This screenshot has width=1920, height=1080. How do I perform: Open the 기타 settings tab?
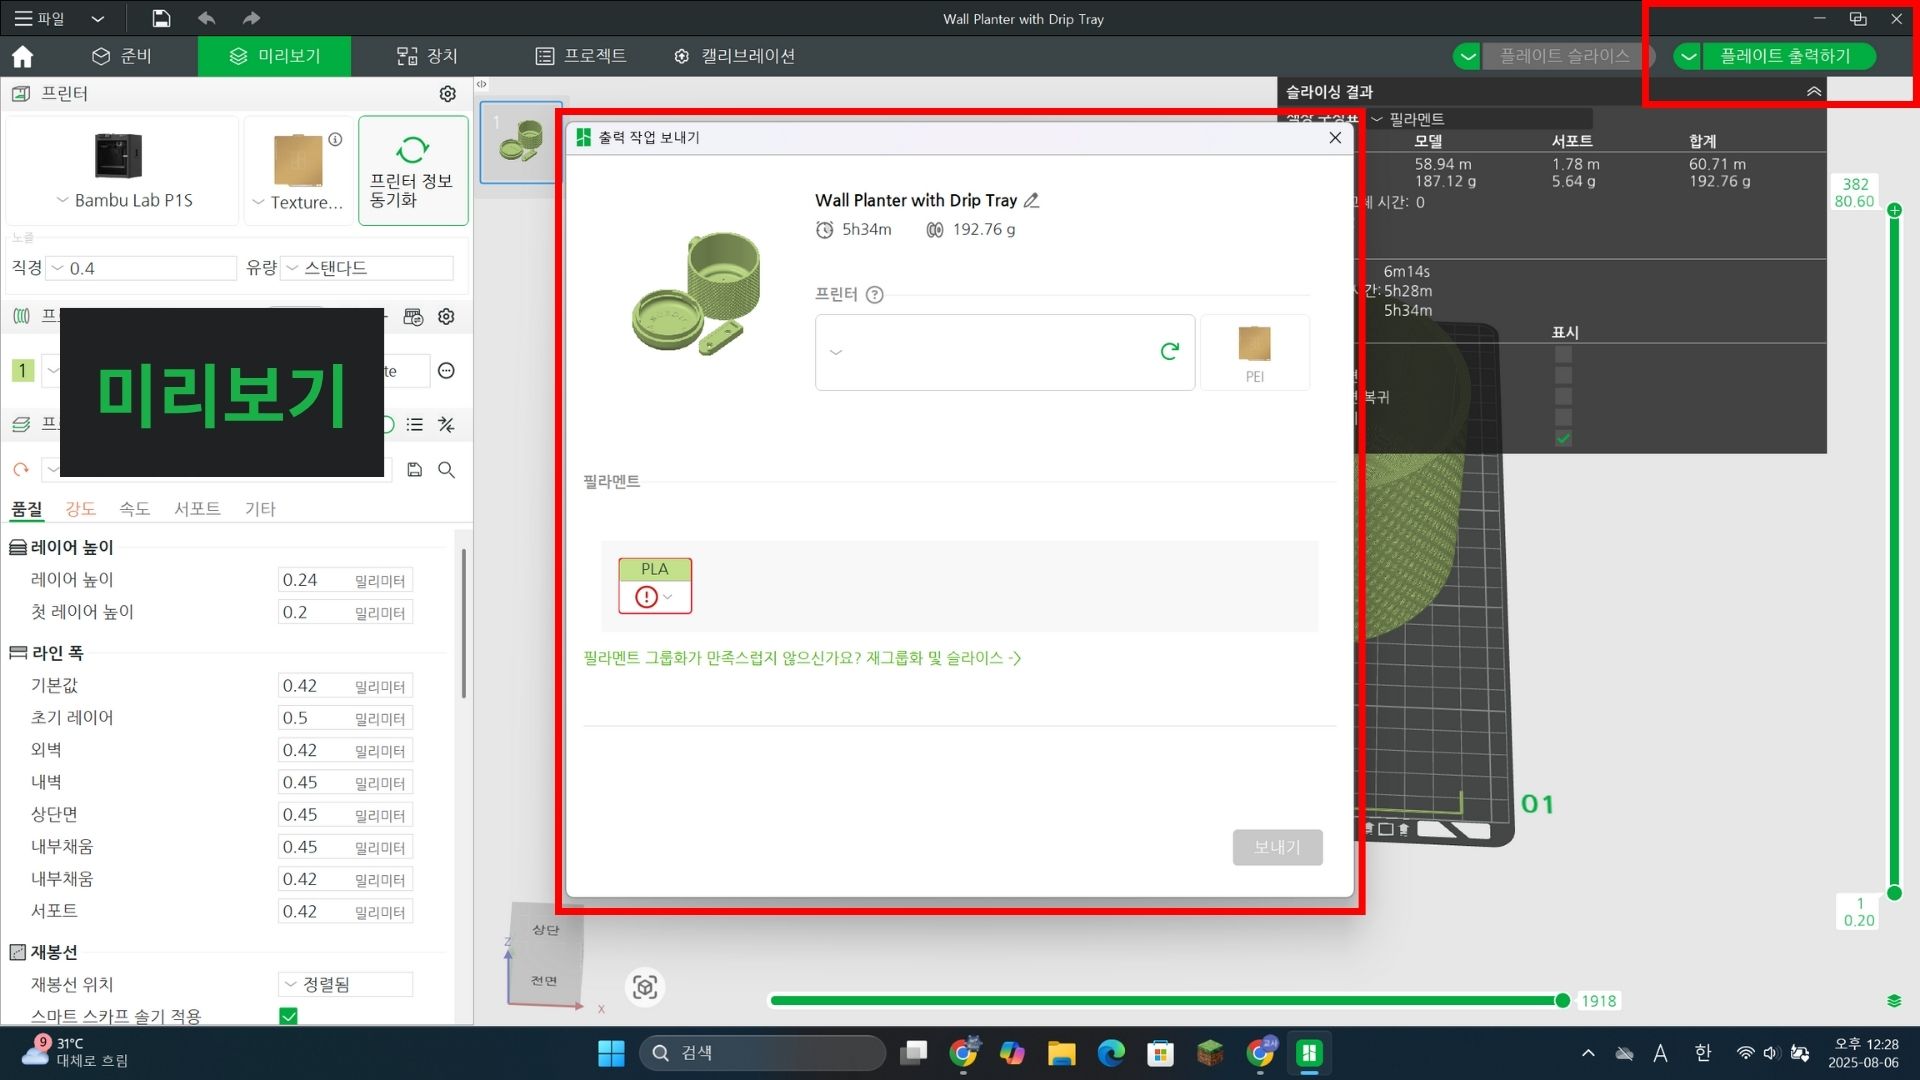(x=260, y=509)
